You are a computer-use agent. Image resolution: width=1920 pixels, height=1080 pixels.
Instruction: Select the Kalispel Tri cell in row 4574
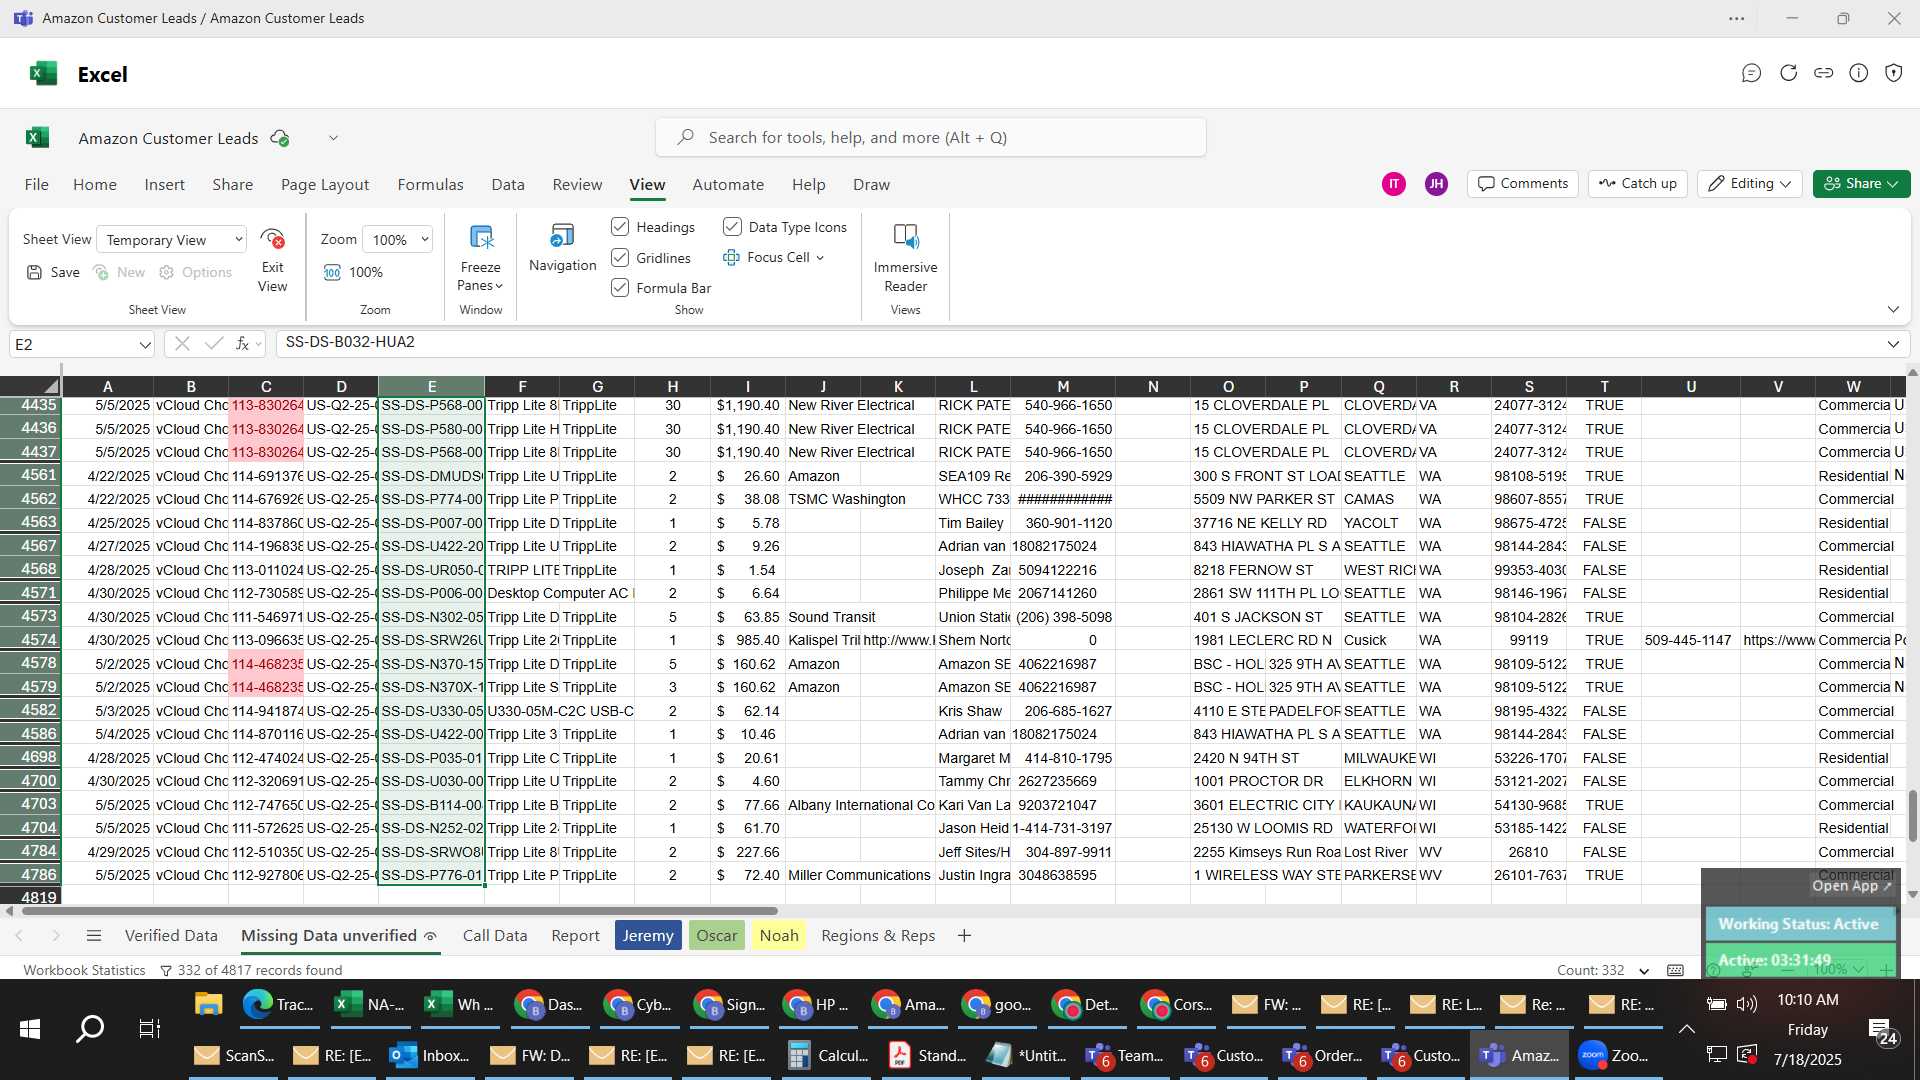tap(823, 641)
